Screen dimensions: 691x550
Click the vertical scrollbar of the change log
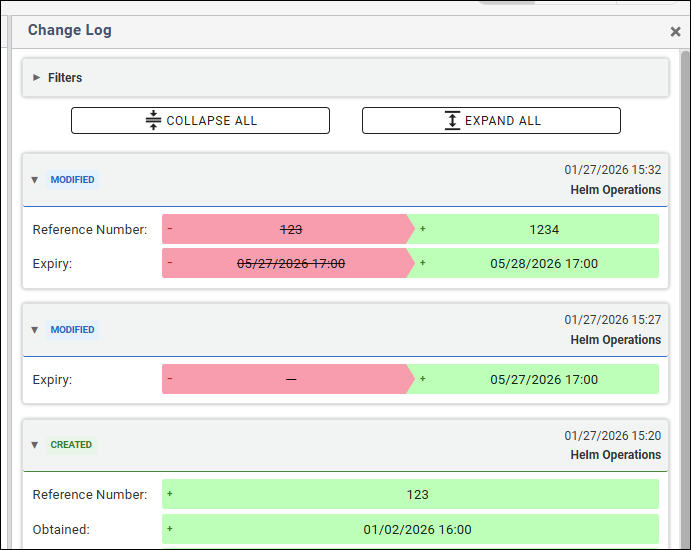[685, 300]
